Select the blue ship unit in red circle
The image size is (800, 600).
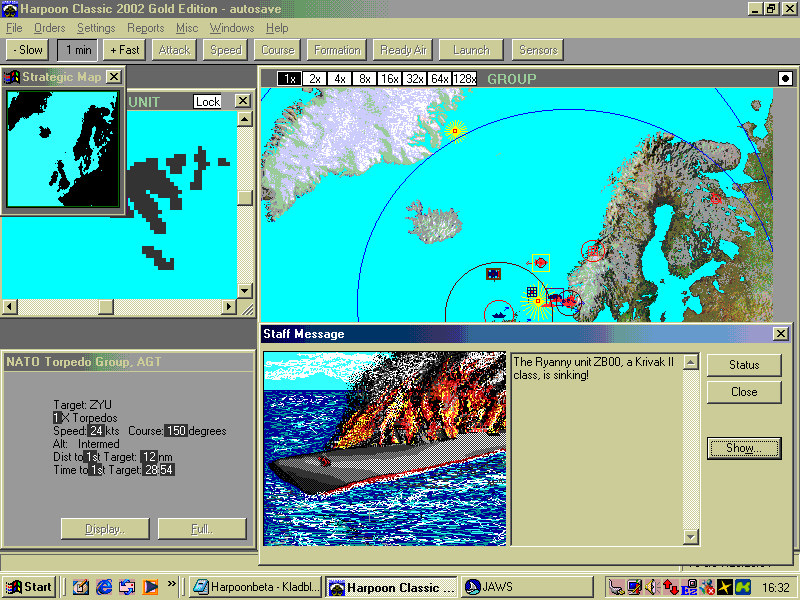[x=498, y=313]
